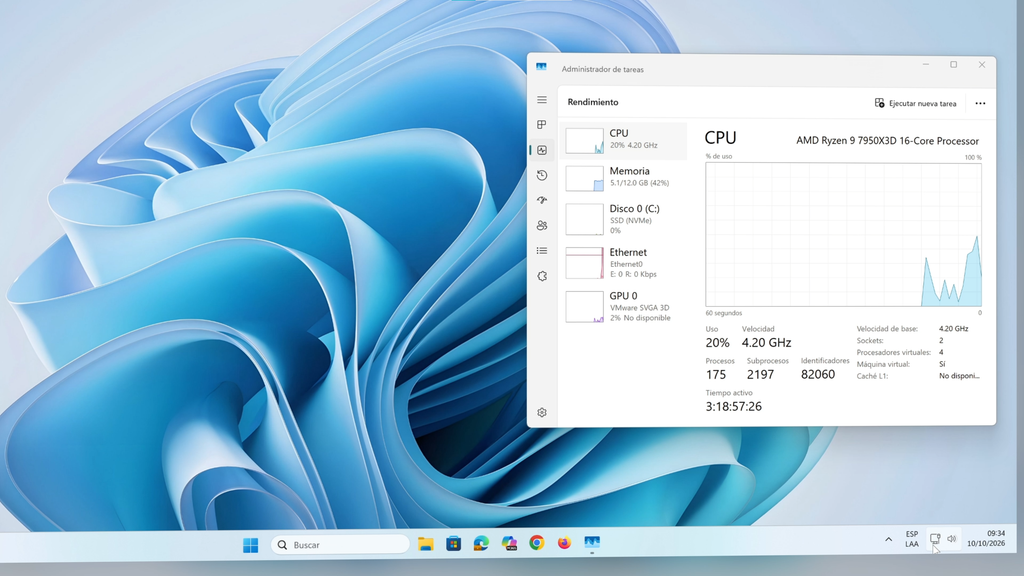Image resolution: width=1024 pixels, height=576 pixels.
Task: Open the ESP LAA language switcher
Action: pos(912,539)
